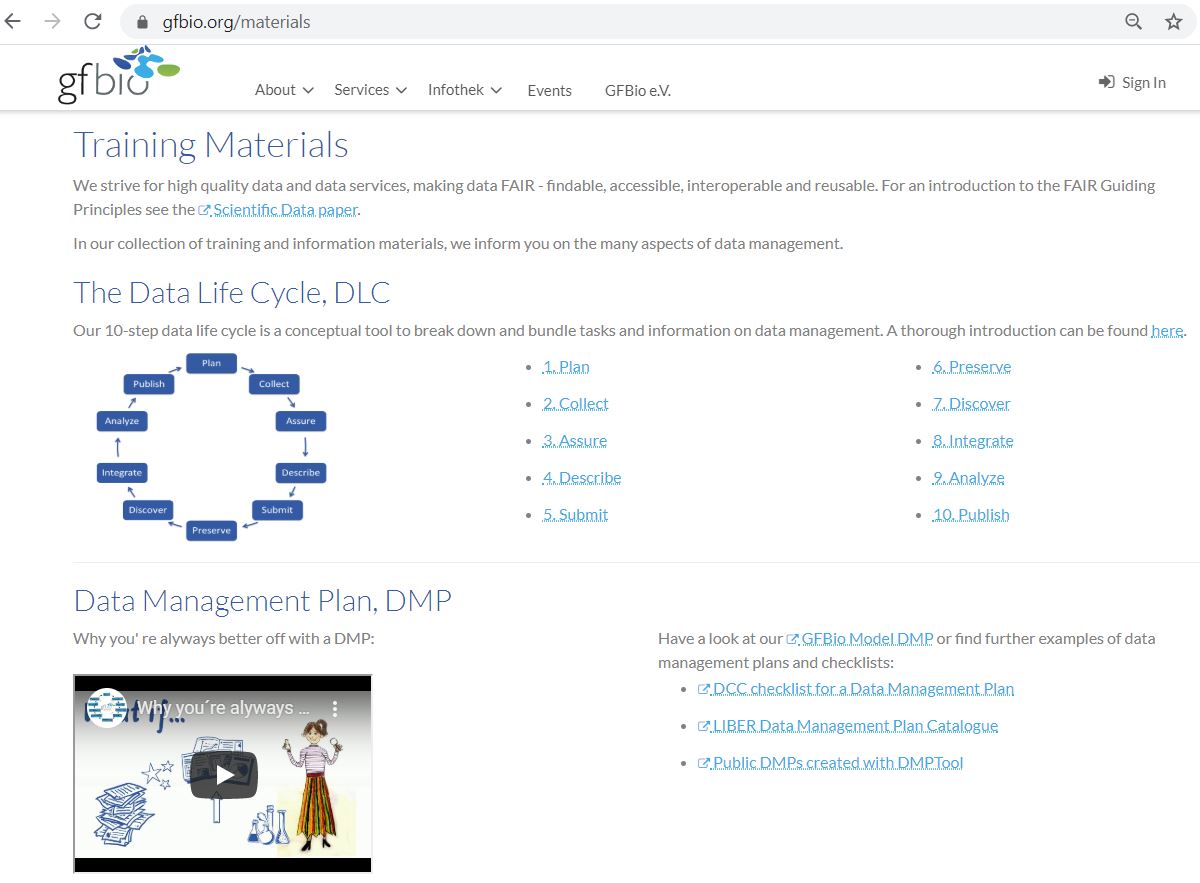Open the Events page
This screenshot has width=1200, height=883.
[549, 90]
